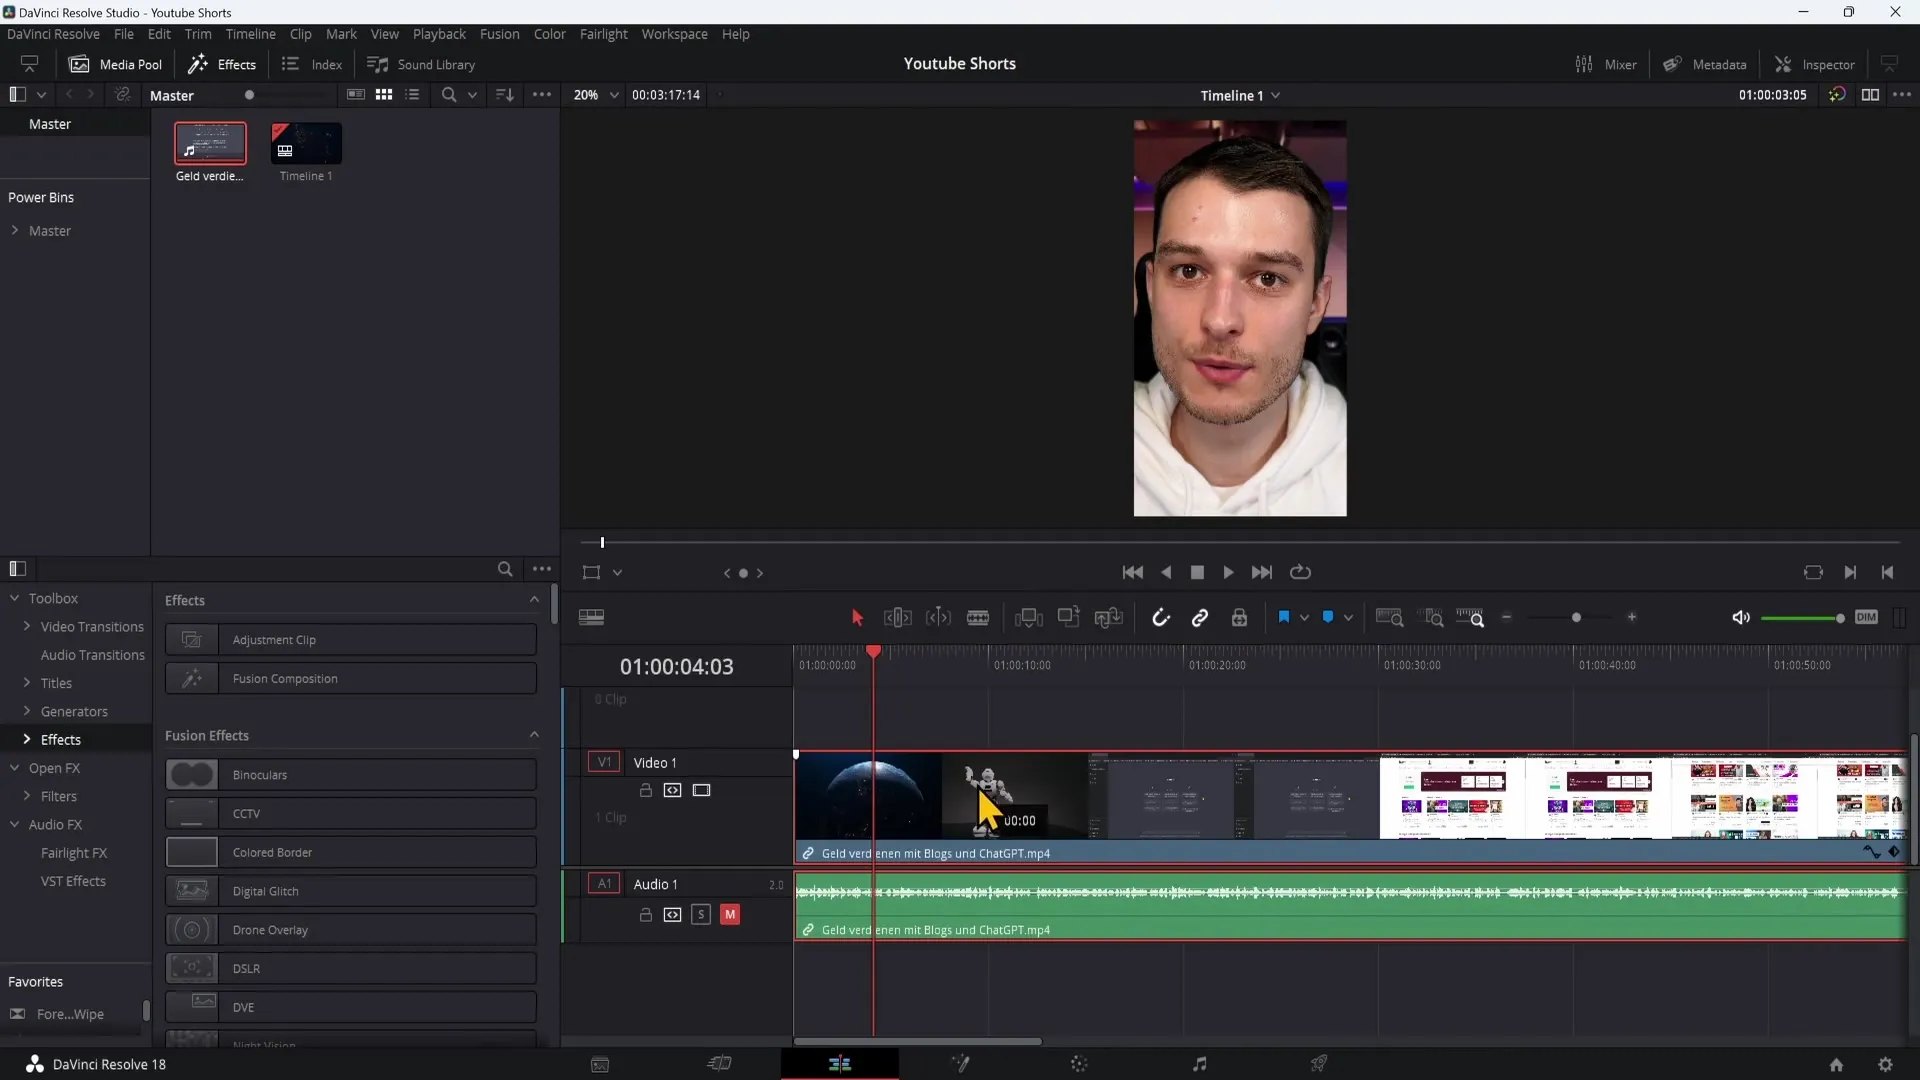Select the Digital Glitch effect
This screenshot has width=1920, height=1080.
coord(351,891)
